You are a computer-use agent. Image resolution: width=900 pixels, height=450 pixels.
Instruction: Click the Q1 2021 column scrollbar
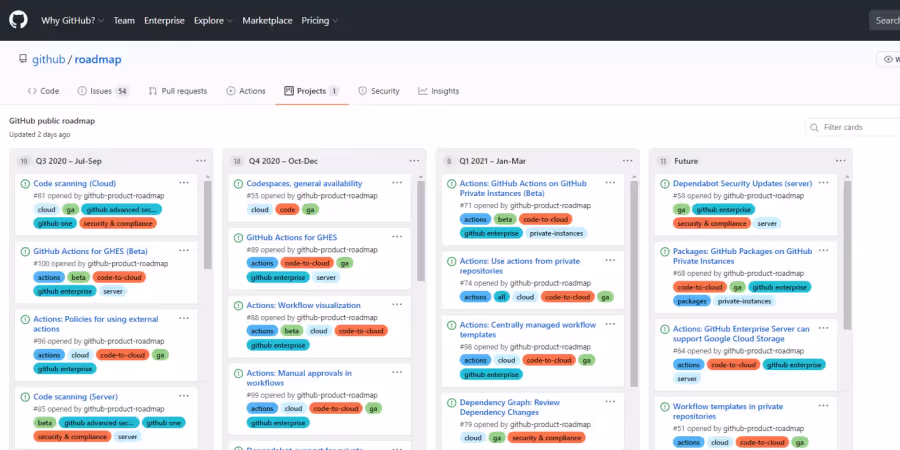tap(634, 284)
